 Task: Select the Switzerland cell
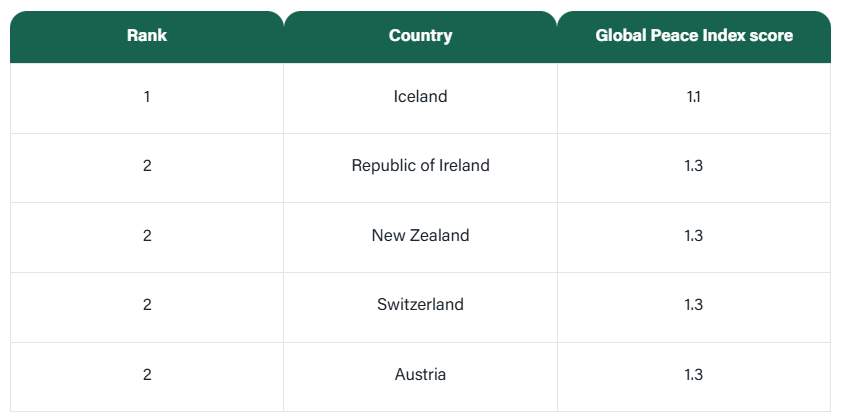click(420, 305)
